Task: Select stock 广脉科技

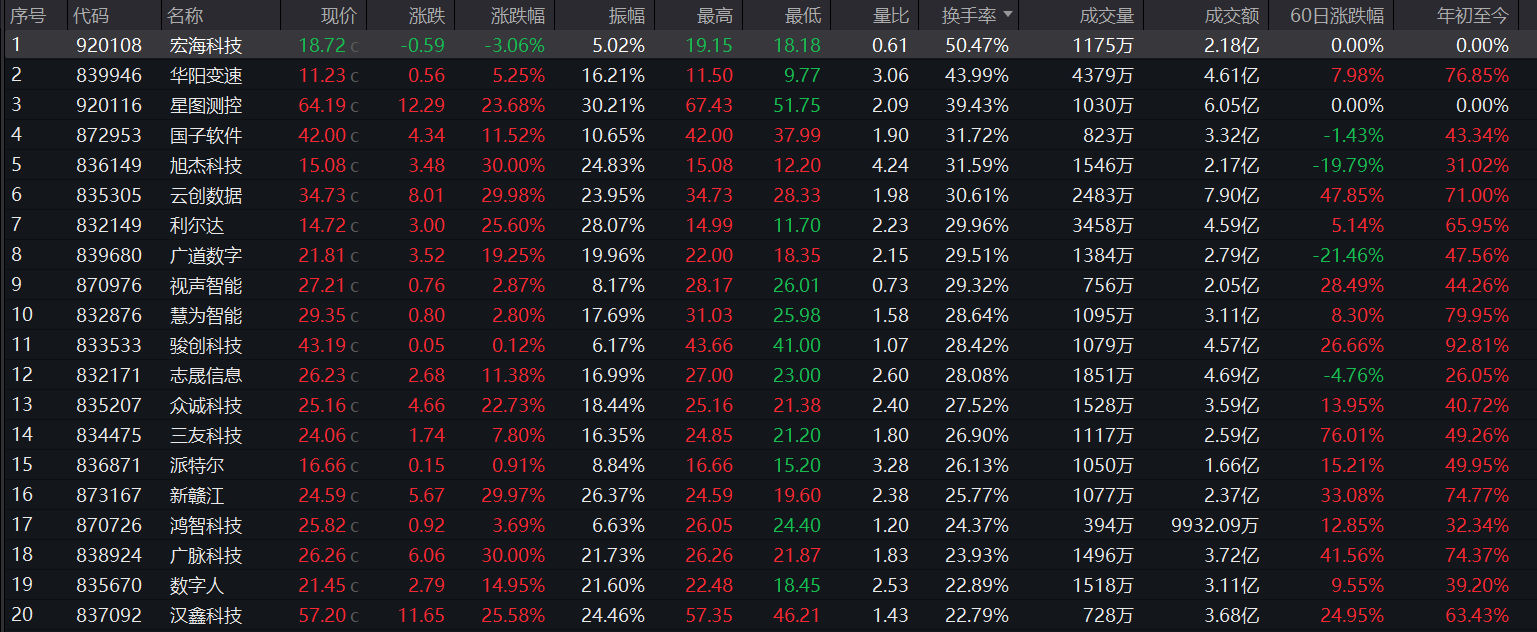Action: coord(206,555)
